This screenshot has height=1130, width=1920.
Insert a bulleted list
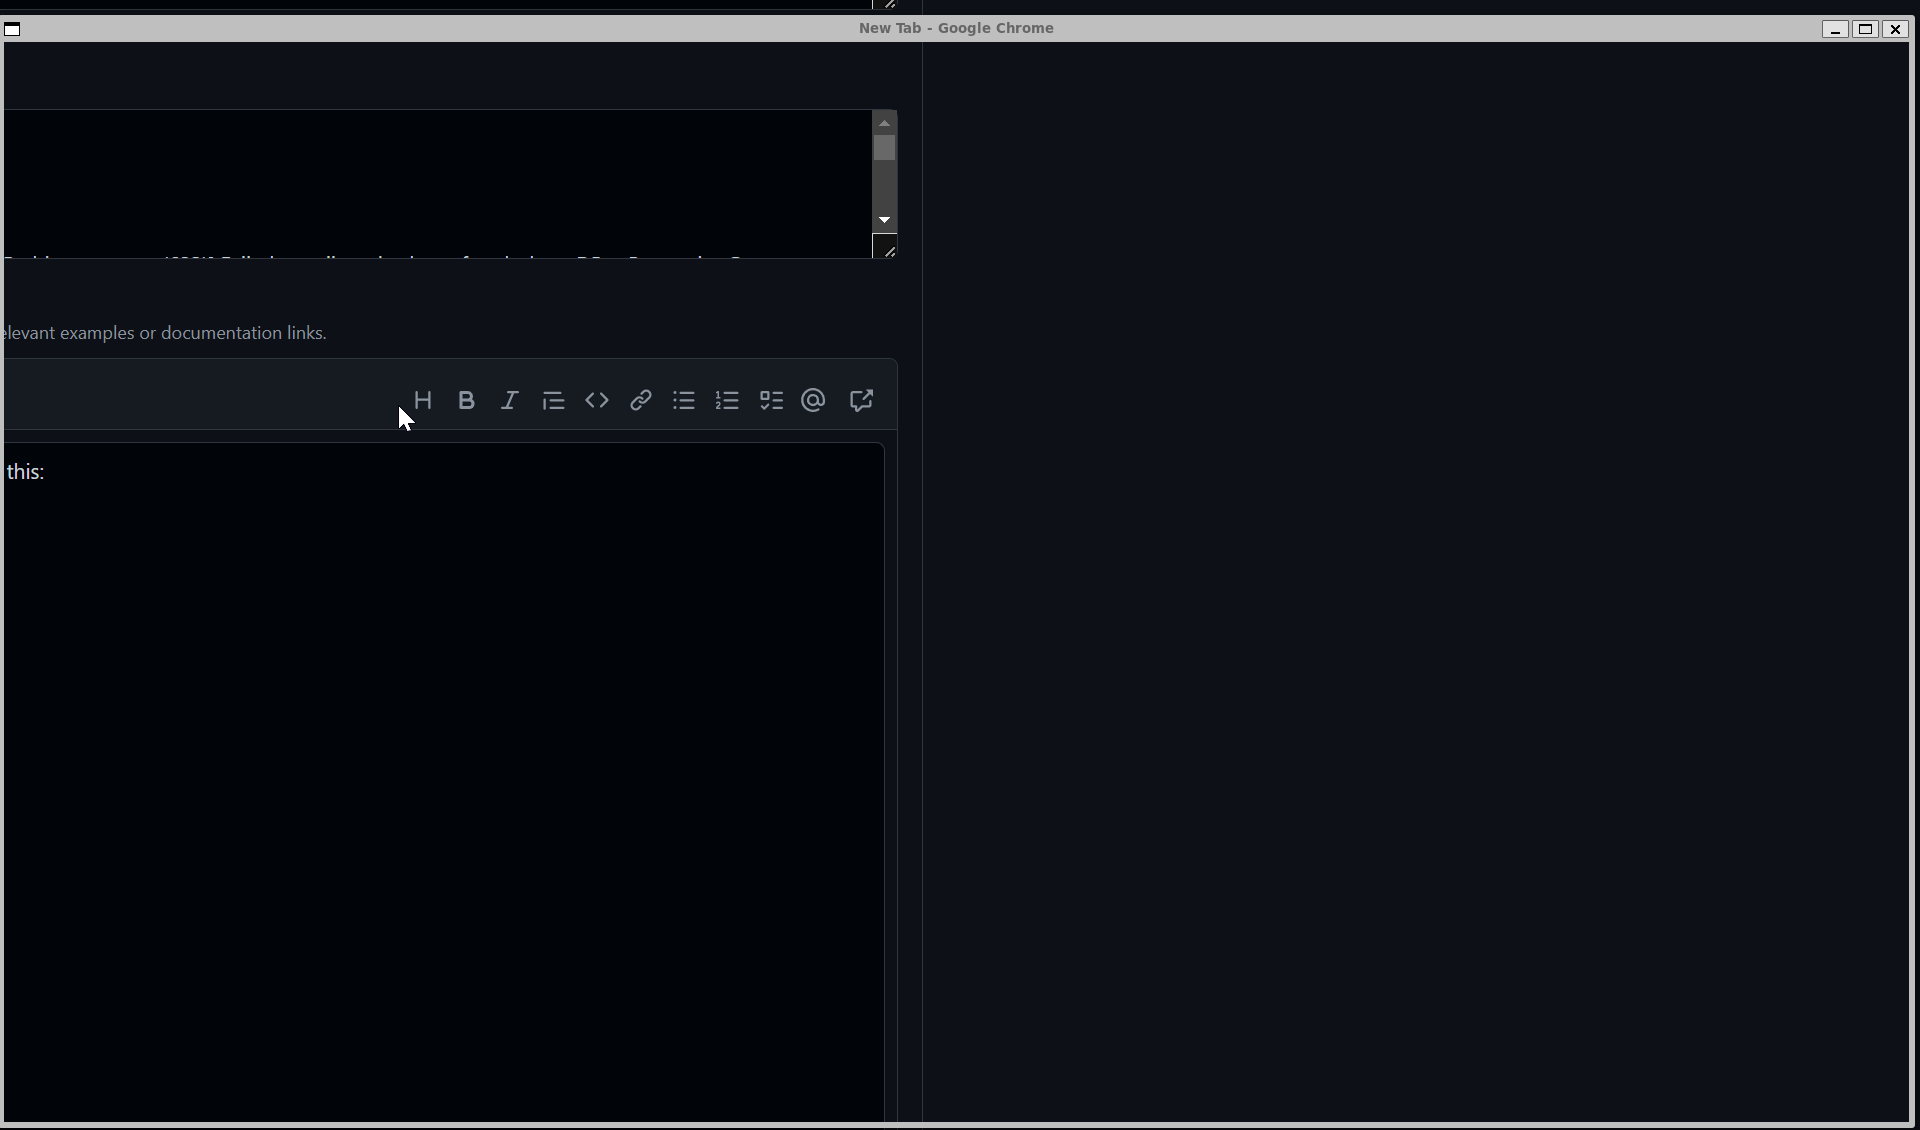click(684, 401)
